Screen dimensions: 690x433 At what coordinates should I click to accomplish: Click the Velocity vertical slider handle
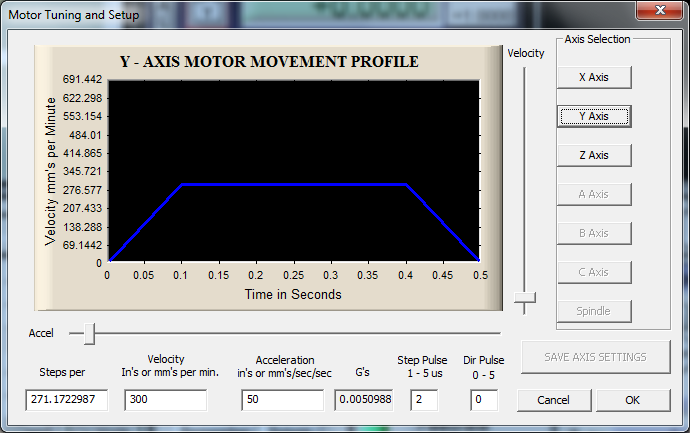click(x=525, y=298)
